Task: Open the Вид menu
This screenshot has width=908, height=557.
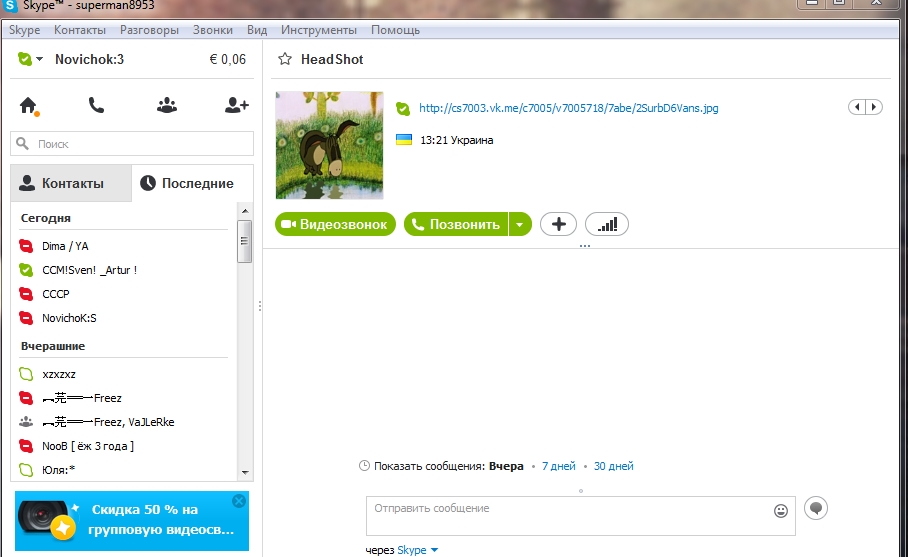Action: click(257, 30)
